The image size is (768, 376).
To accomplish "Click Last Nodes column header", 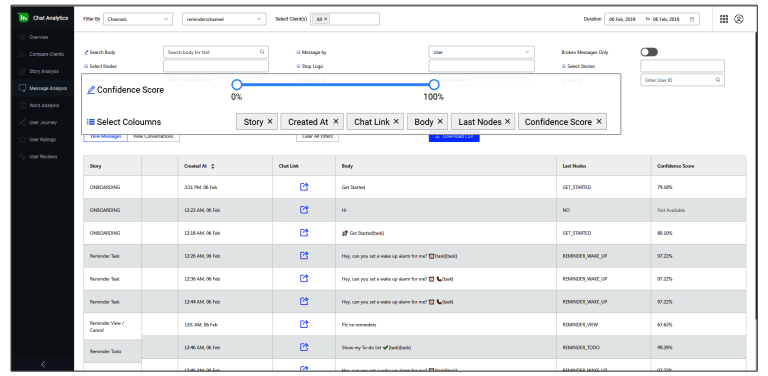I will click(x=603, y=166).
